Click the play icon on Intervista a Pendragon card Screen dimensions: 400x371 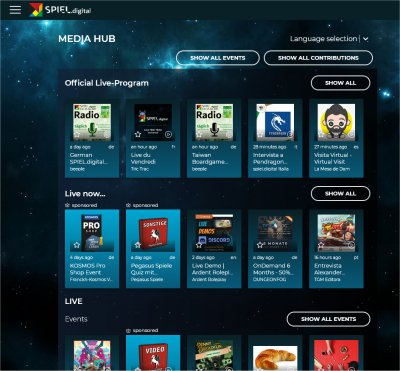[x=290, y=134]
